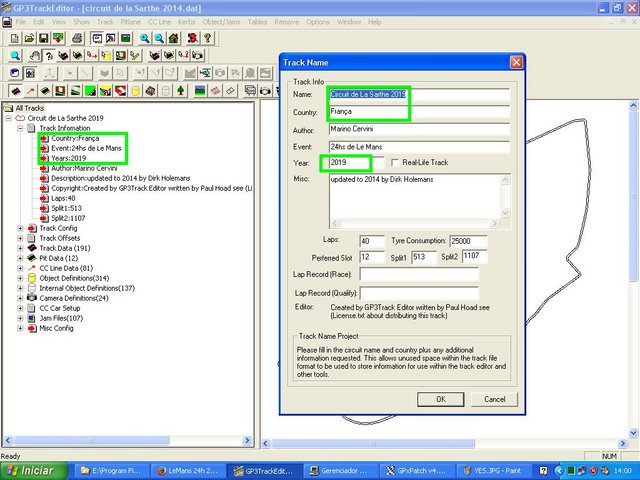This screenshot has width=640, height=480.
Task: Click the Save floppy disk icon
Action: tap(44, 38)
